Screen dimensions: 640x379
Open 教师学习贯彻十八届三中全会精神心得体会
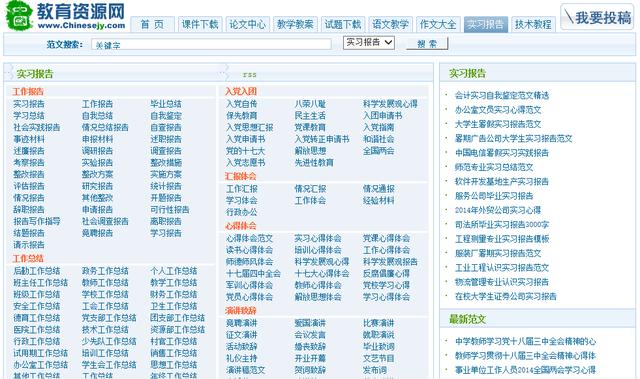pyautogui.click(x=525, y=356)
